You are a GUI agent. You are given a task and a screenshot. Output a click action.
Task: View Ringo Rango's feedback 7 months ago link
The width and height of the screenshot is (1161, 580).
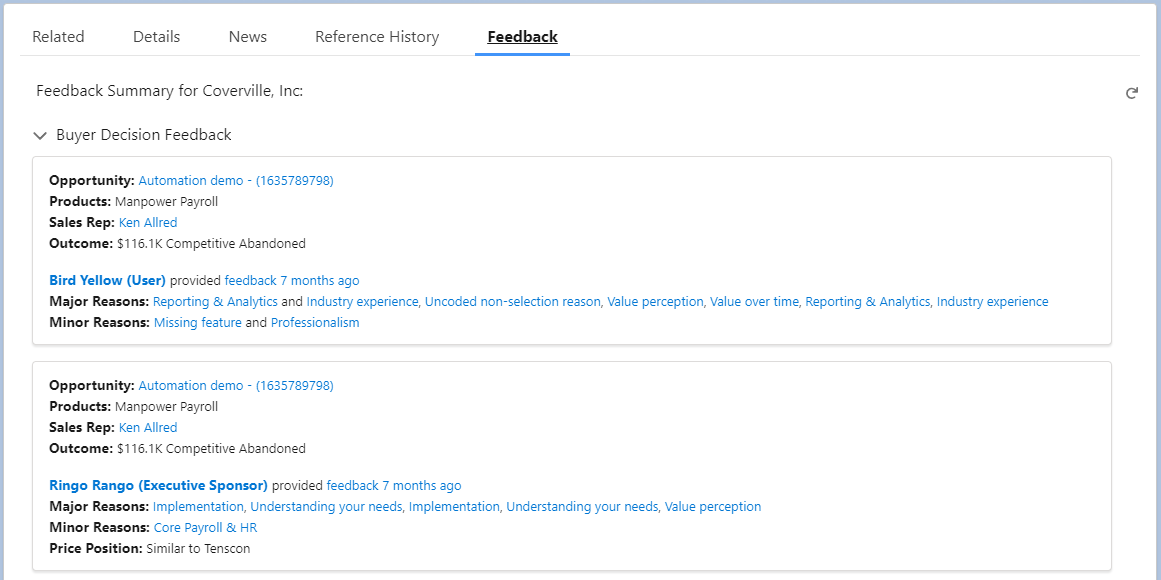[394, 486]
